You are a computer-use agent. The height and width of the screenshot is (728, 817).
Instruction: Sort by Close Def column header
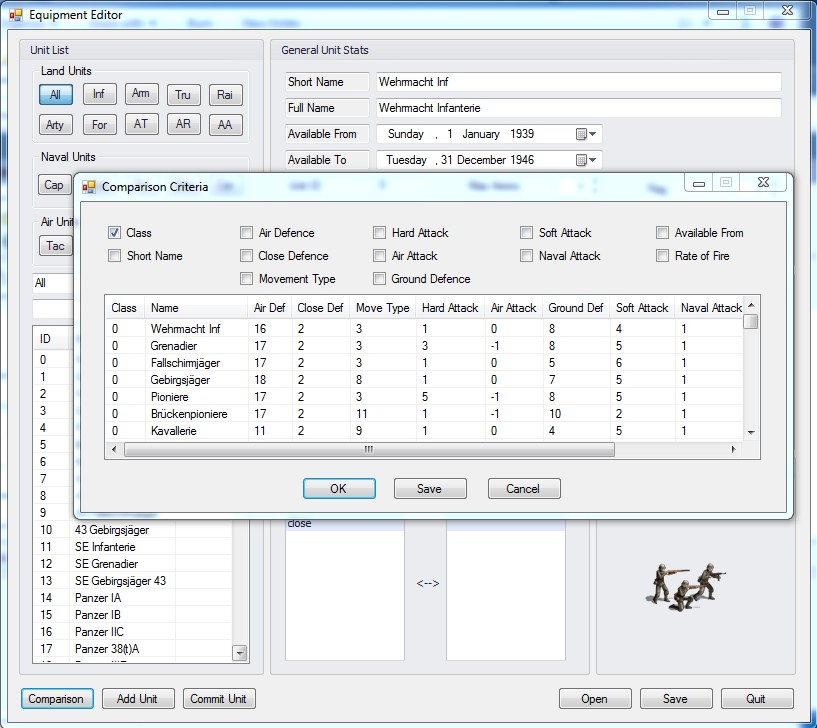coord(320,308)
